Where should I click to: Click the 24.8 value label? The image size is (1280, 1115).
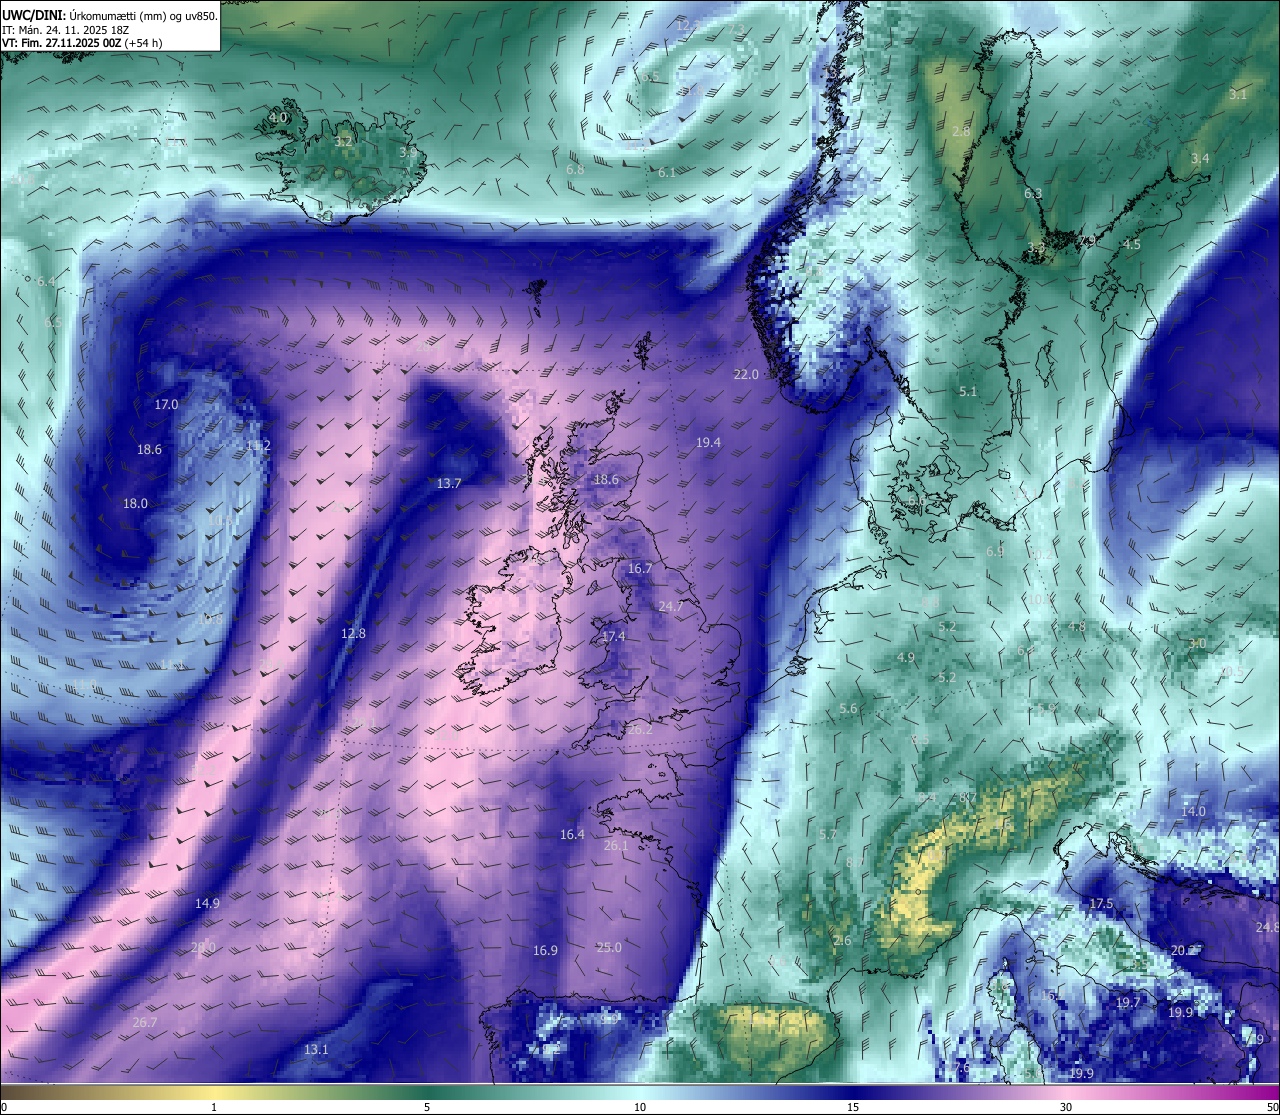pos(1267,927)
